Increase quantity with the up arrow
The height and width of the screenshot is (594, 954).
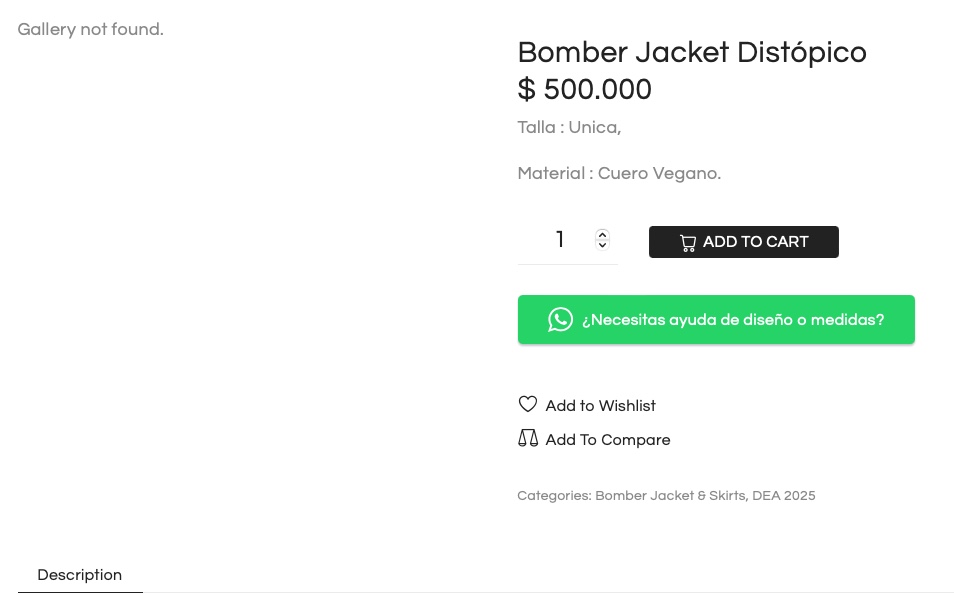[602, 234]
